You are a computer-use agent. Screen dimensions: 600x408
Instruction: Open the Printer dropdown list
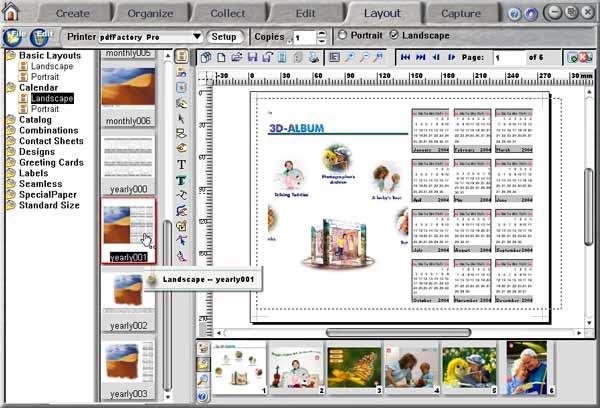click(x=197, y=37)
